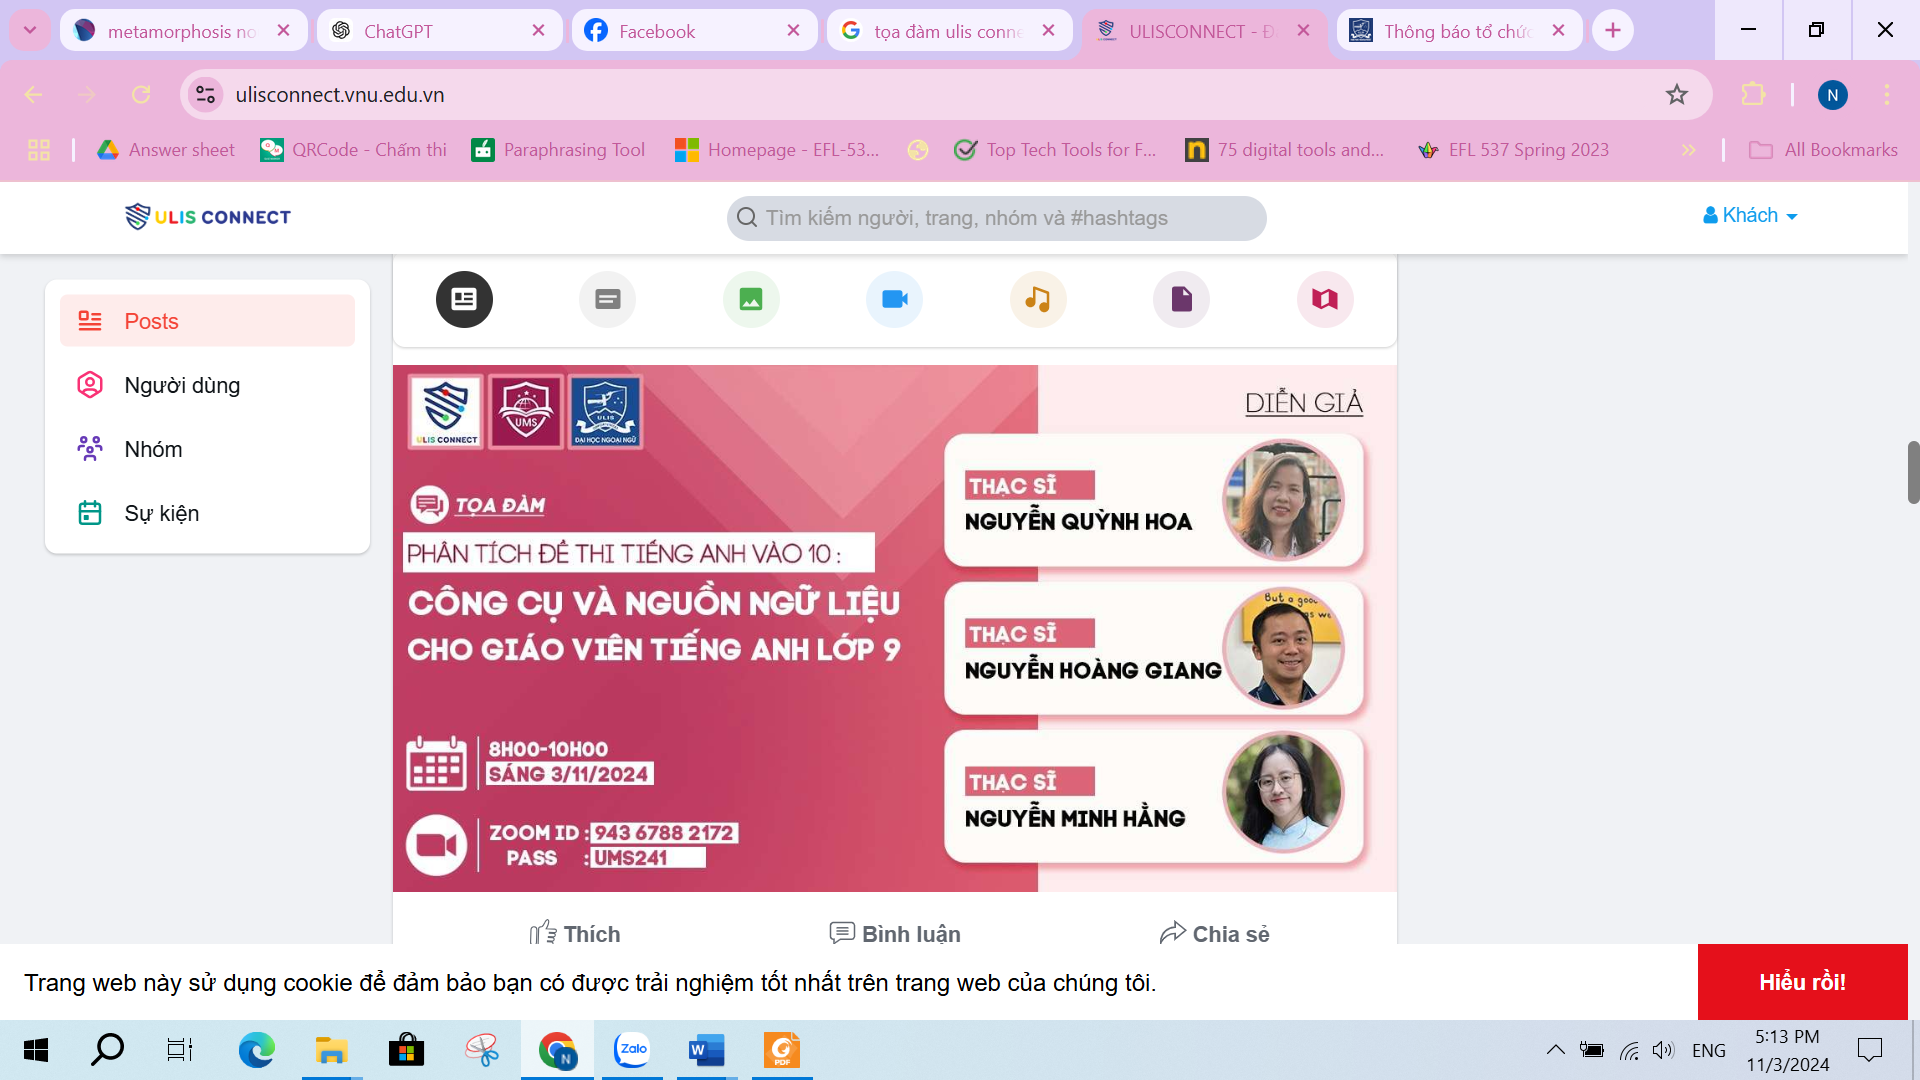The width and height of the screenshot is (1920, 1080).
Task: Click the search people and hashtags field
Action: 996,217
